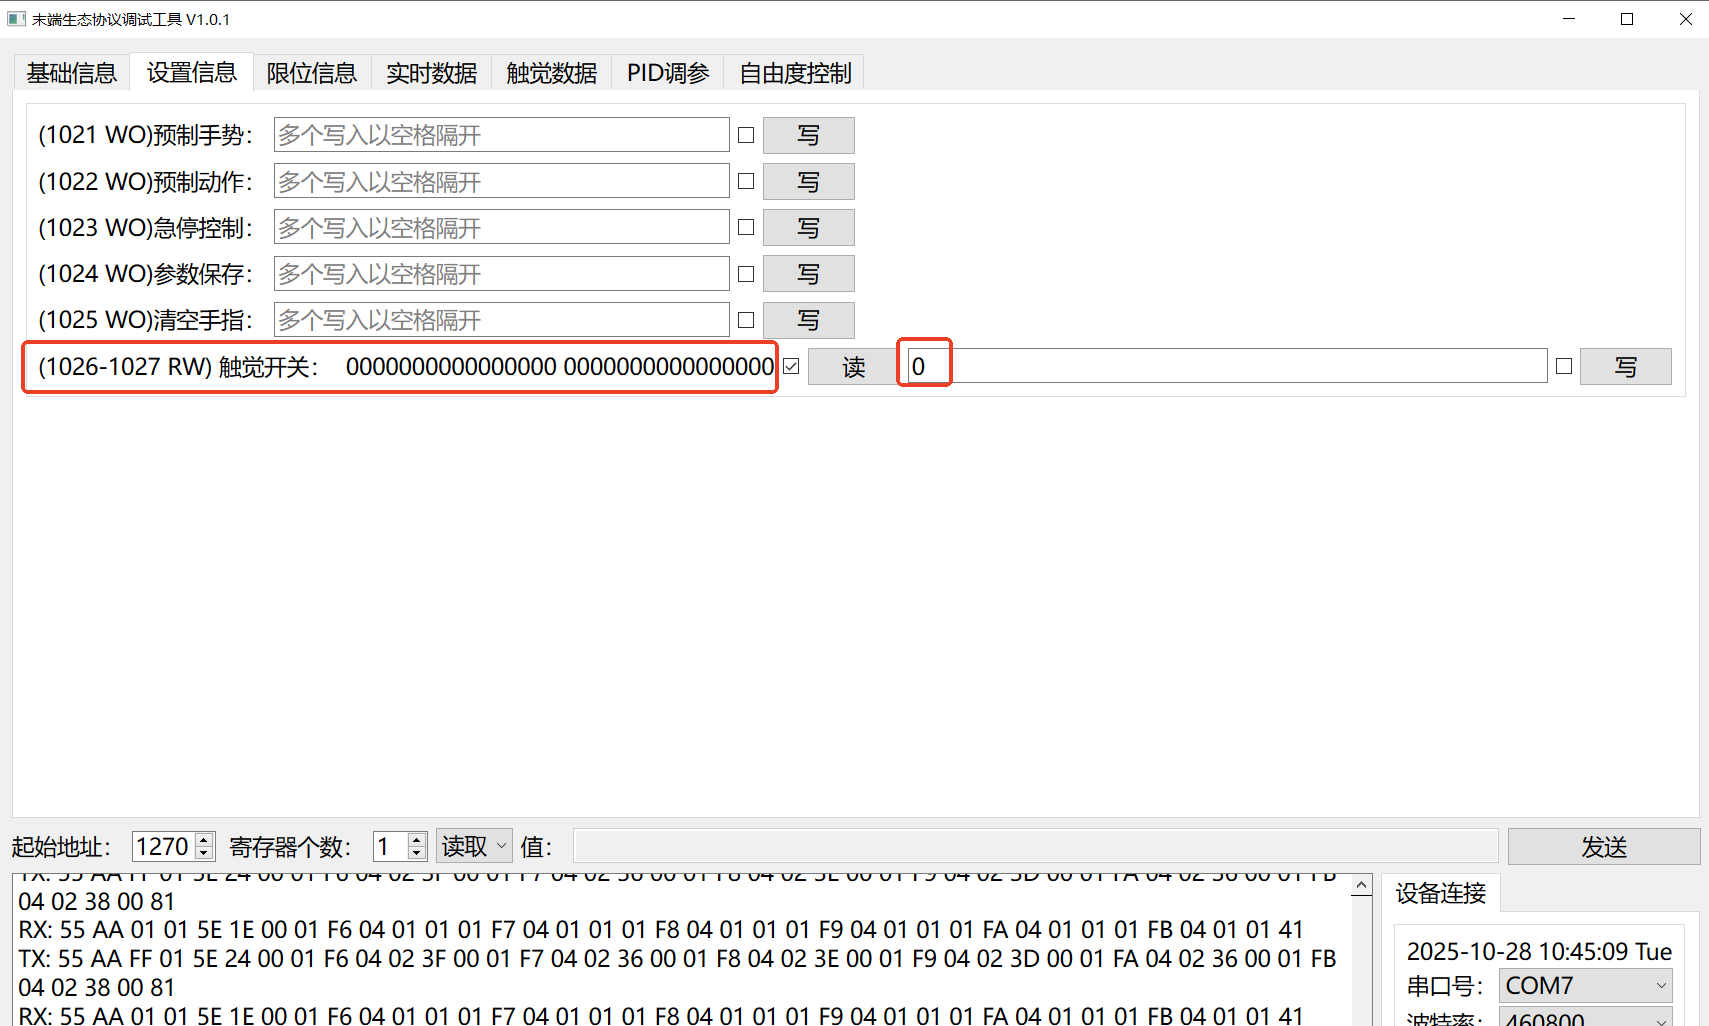Image resolution: width=1709 pixels, height=1026 pixels.
Task: Switch to the 基础信息 tab
Action: [x=71, y=73]
